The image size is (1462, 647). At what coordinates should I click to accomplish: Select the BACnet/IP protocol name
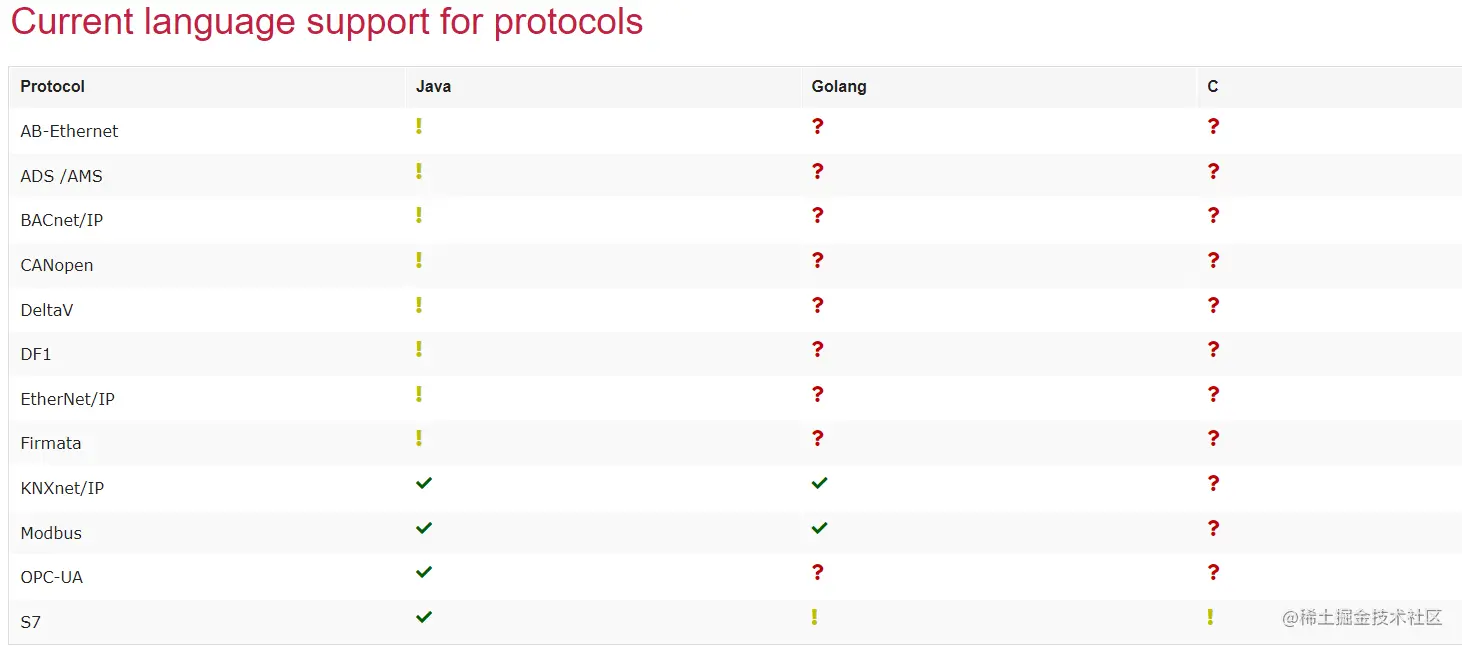pos(62,220)
